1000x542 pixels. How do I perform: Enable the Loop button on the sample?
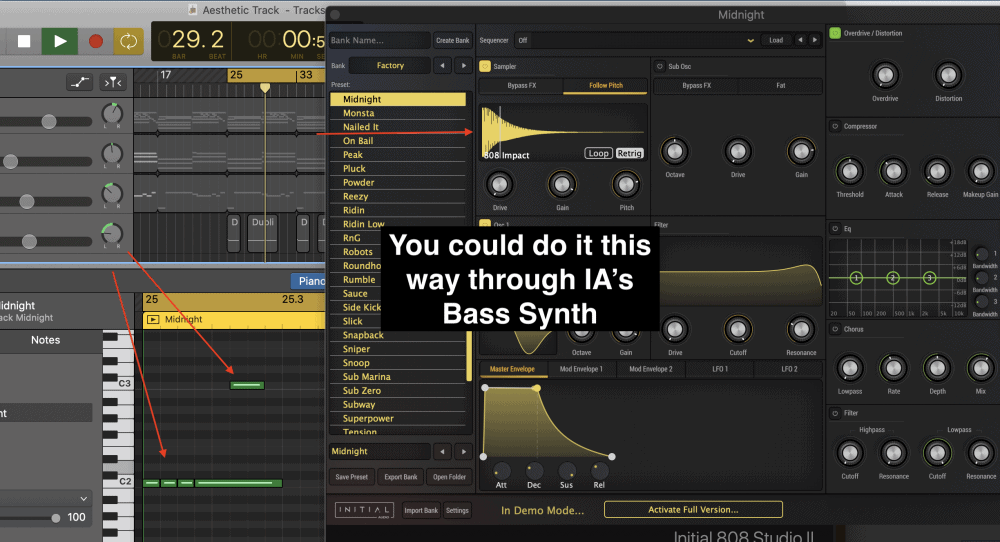[x=598, y=153]
